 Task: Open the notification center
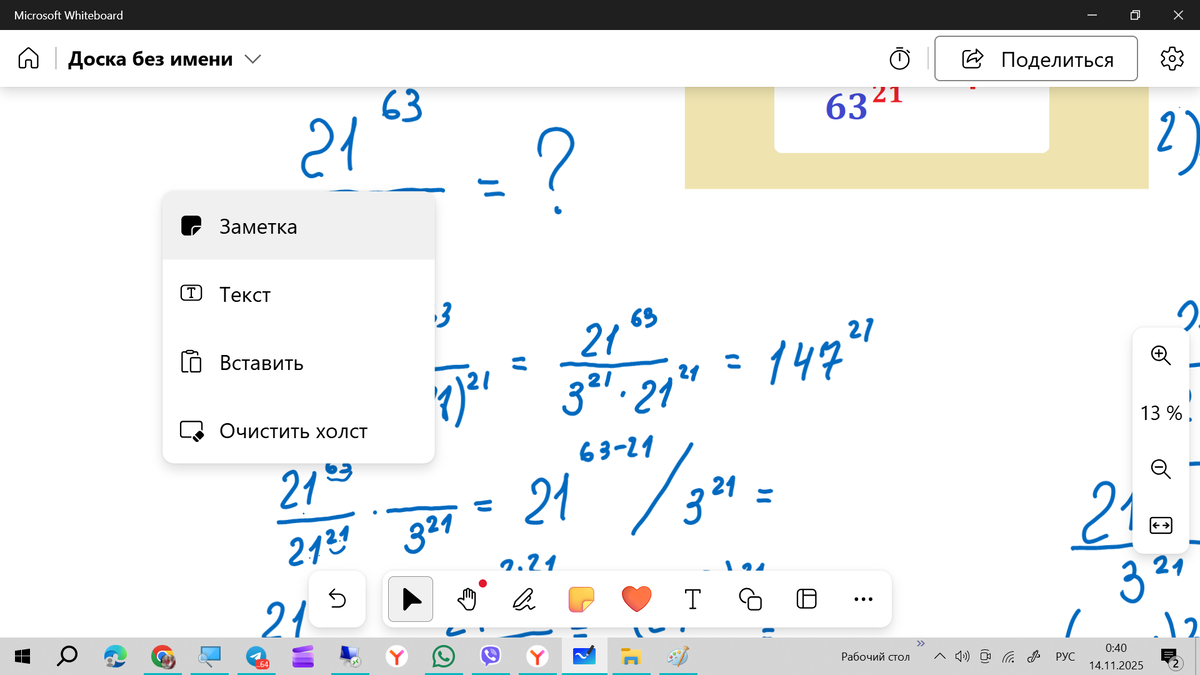1169,657
